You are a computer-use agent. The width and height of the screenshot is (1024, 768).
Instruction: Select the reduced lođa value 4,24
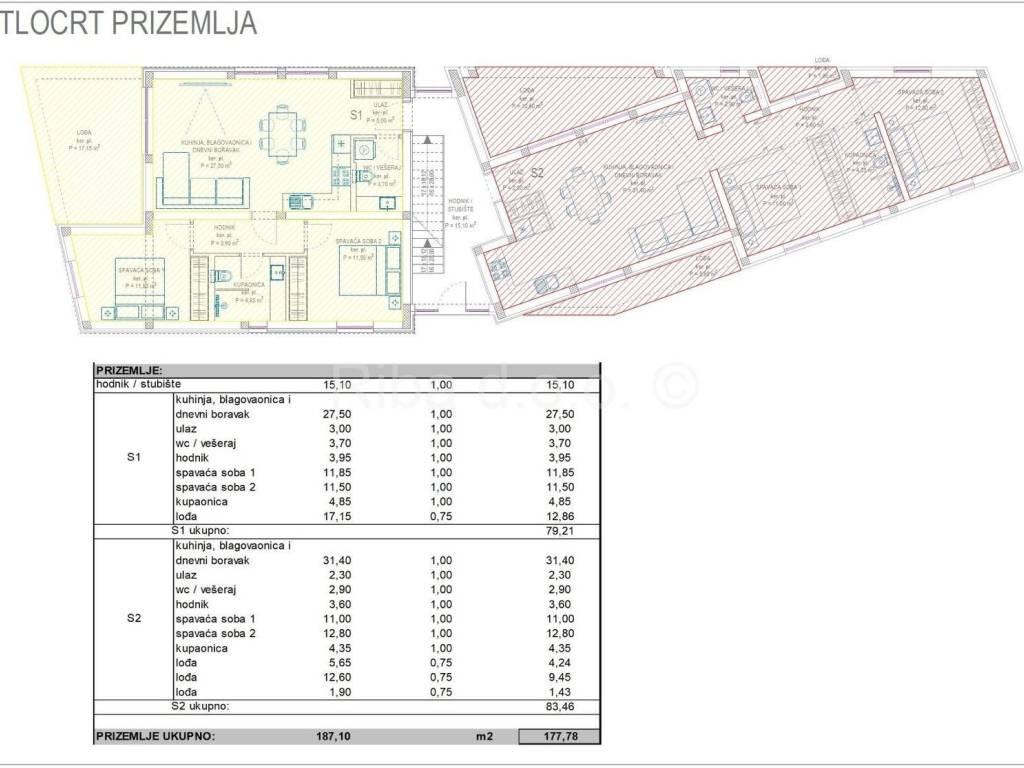tap(562, 662)
